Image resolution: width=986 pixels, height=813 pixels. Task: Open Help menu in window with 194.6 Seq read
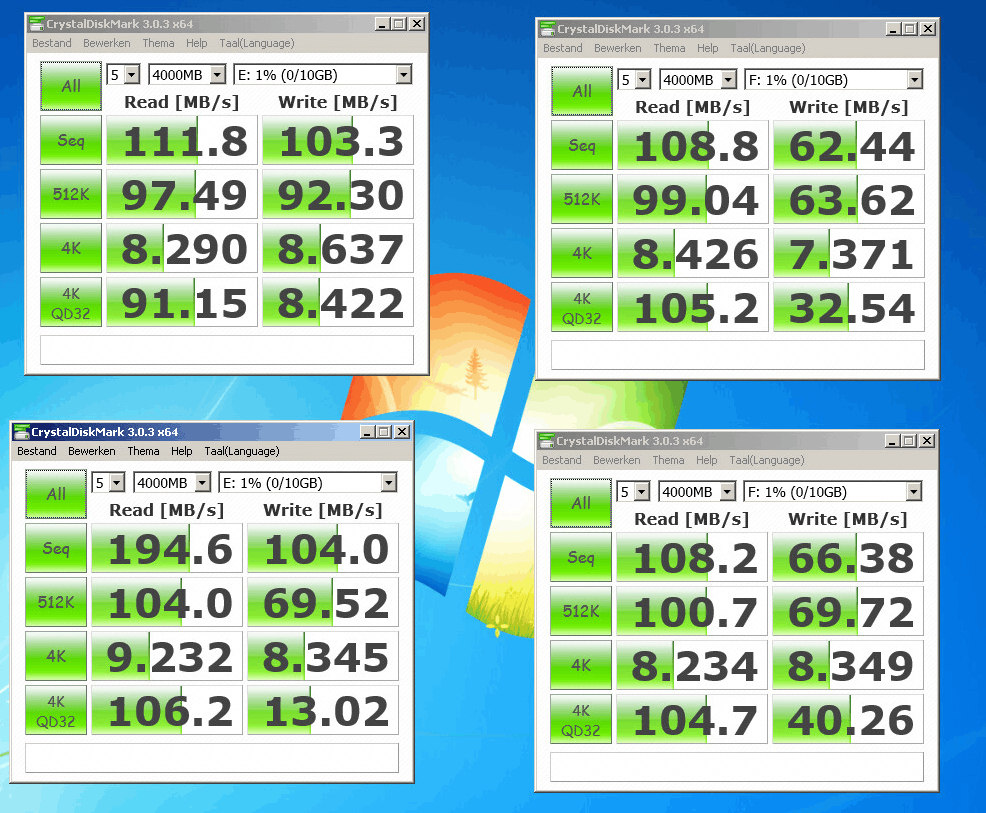[x=182, y=451]
